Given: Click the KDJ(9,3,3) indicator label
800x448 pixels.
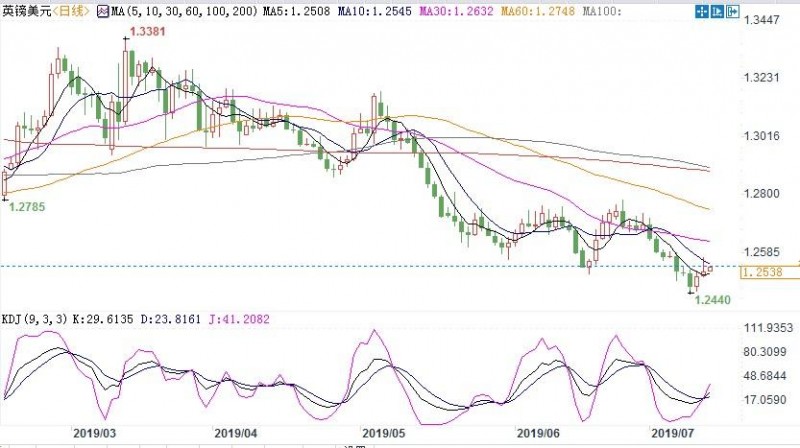Looking at the screenshot, I should 35,319.
